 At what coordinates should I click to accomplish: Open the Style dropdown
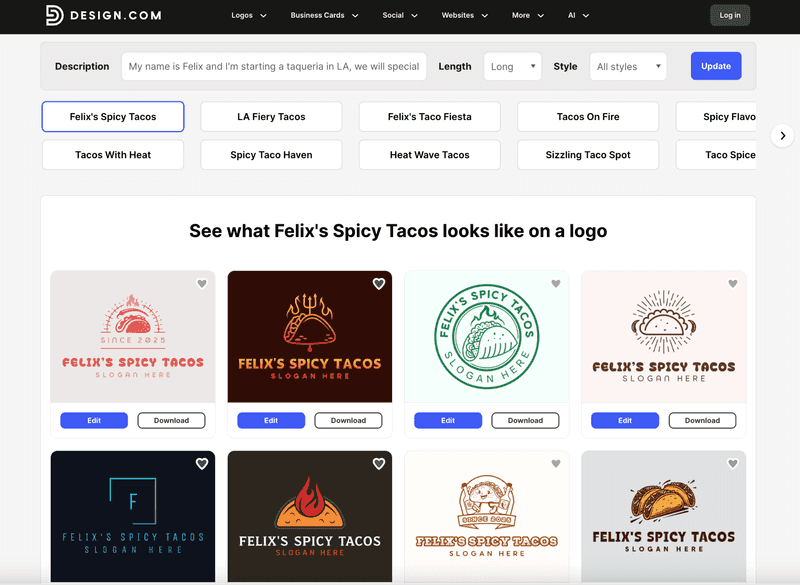point(628,67)
